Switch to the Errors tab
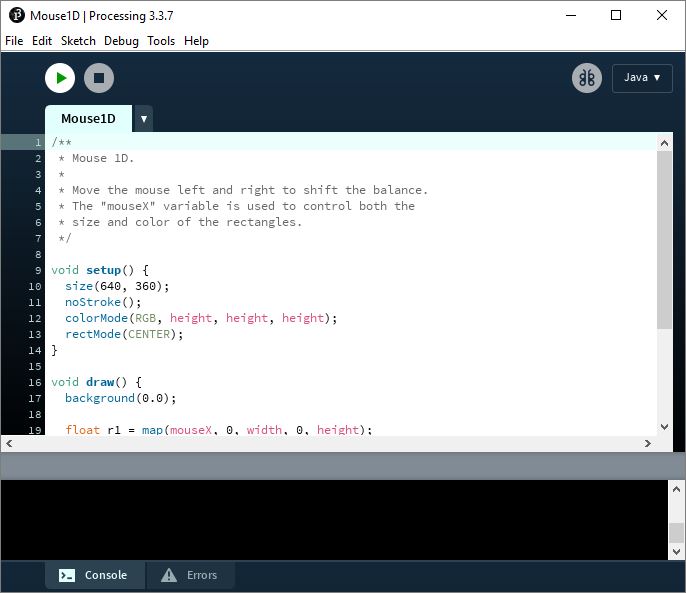This screenshot has height=593, width=686. tap(190, 575)
